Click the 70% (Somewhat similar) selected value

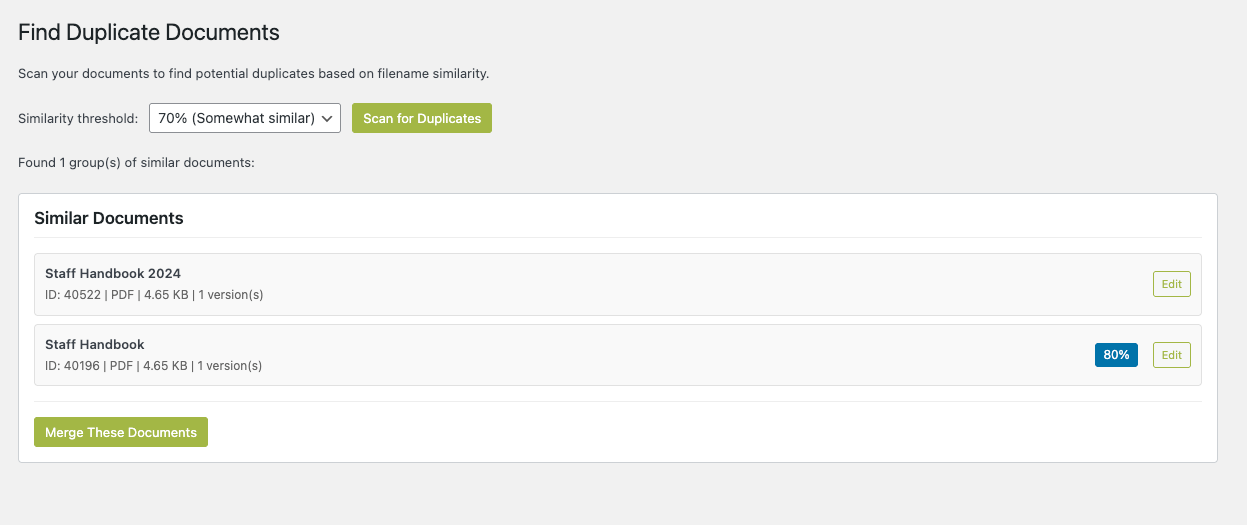click(236, 118)
